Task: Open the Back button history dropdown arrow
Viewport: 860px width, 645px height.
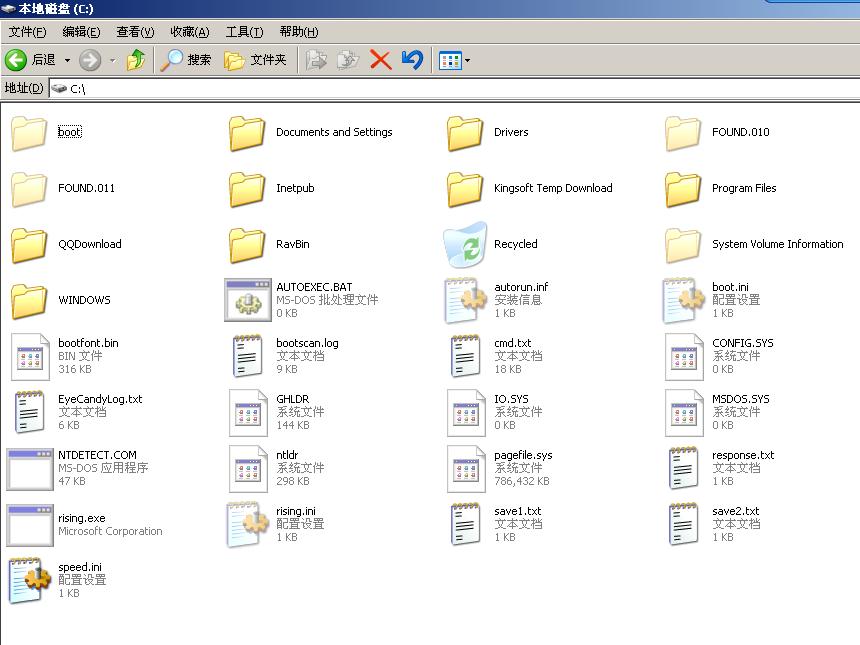Action: click(67, 60)
